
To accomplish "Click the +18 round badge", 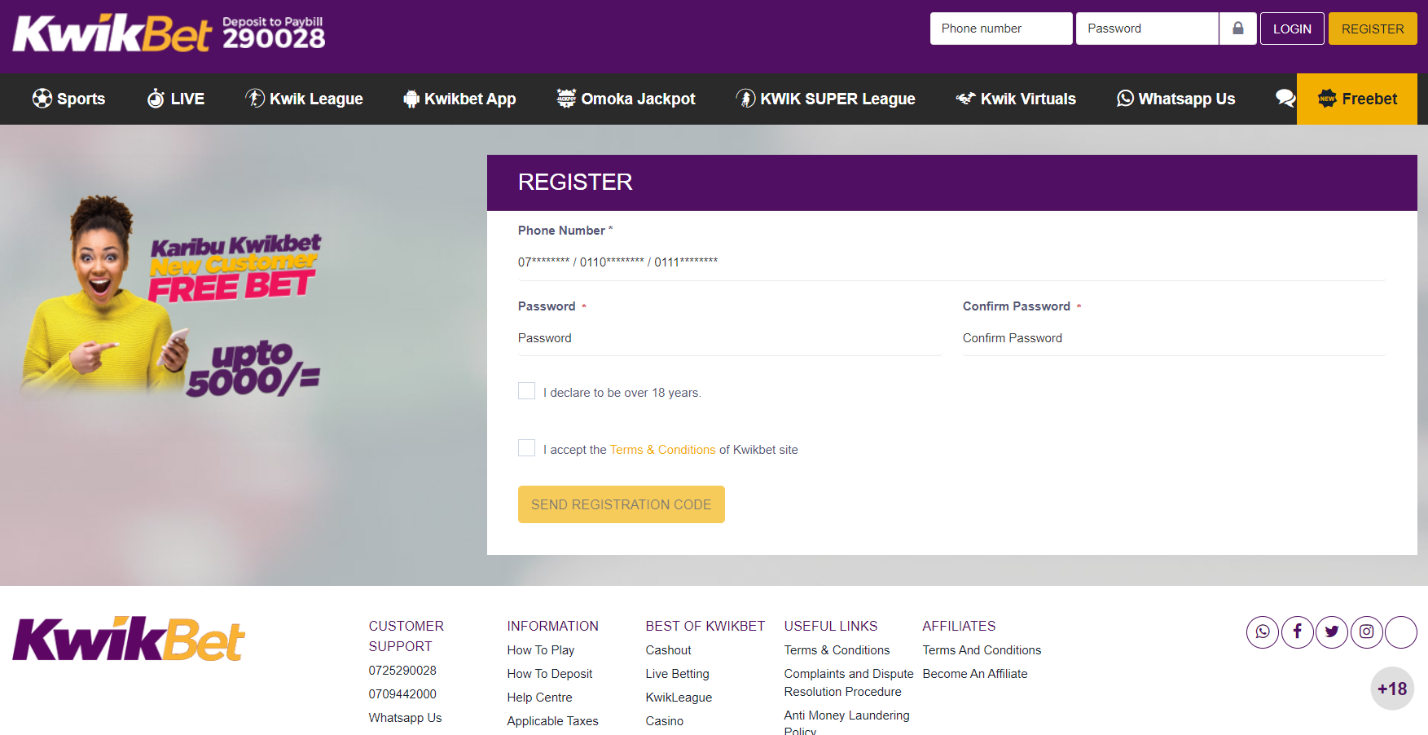I will tap(1392, 688).
